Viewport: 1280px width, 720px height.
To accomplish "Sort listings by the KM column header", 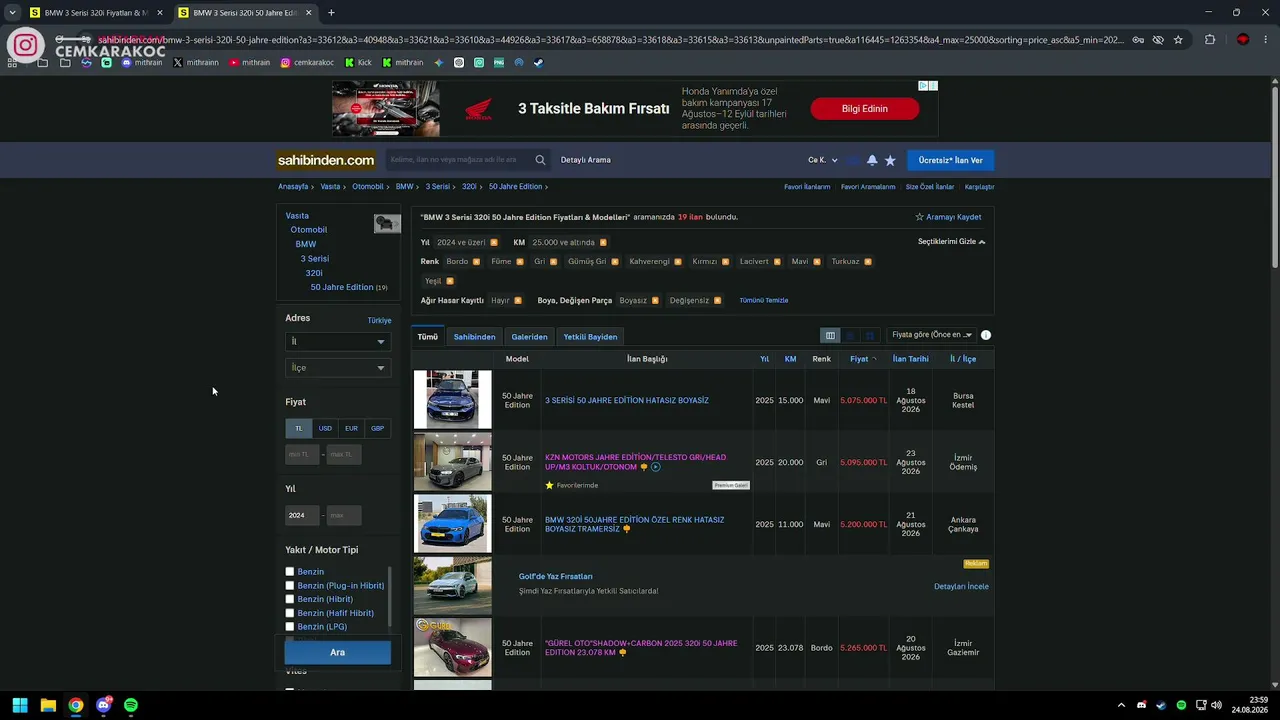I will 790,359.
